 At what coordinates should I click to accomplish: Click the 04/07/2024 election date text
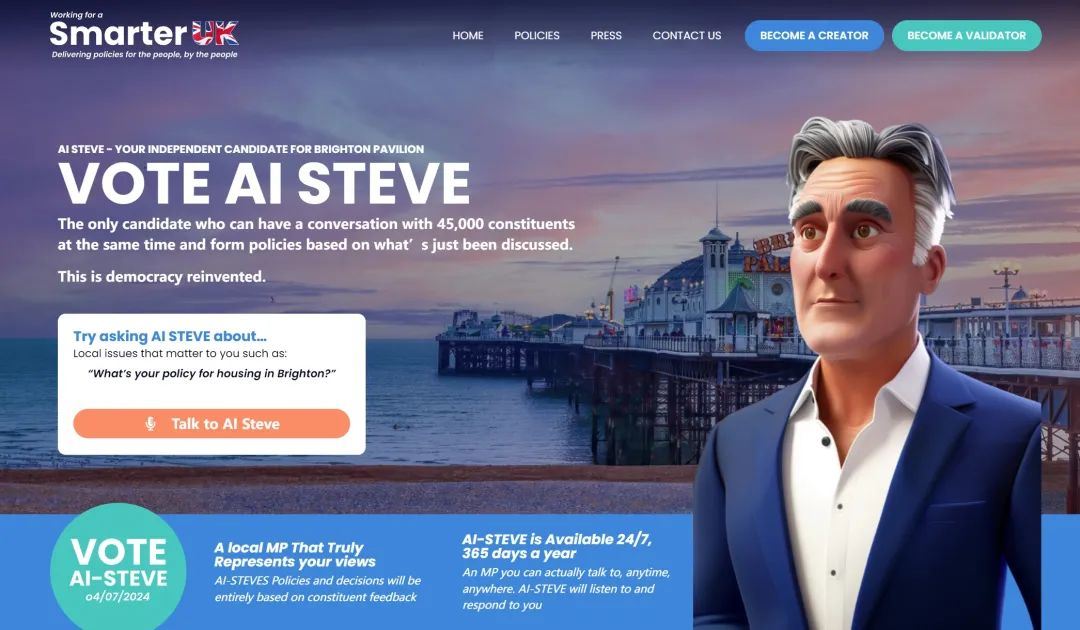tap(117, 596)
